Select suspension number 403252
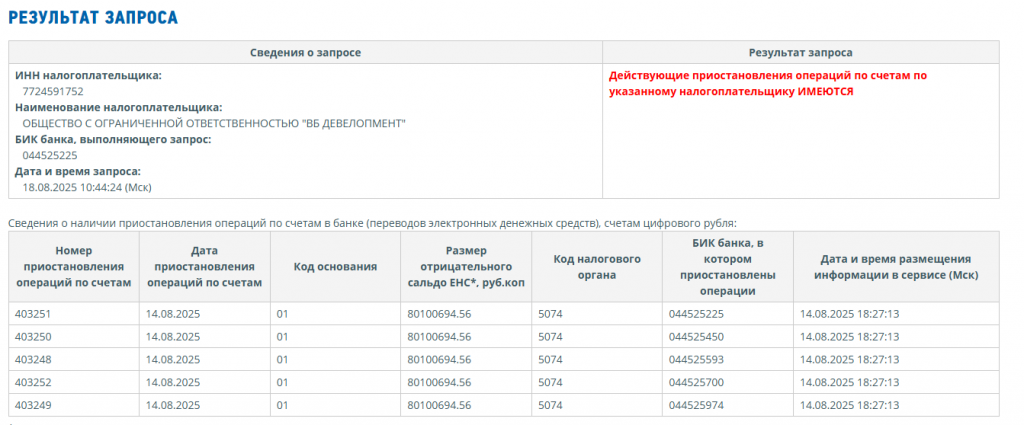This screenshot has width=1024, height=425. [33, 383]
